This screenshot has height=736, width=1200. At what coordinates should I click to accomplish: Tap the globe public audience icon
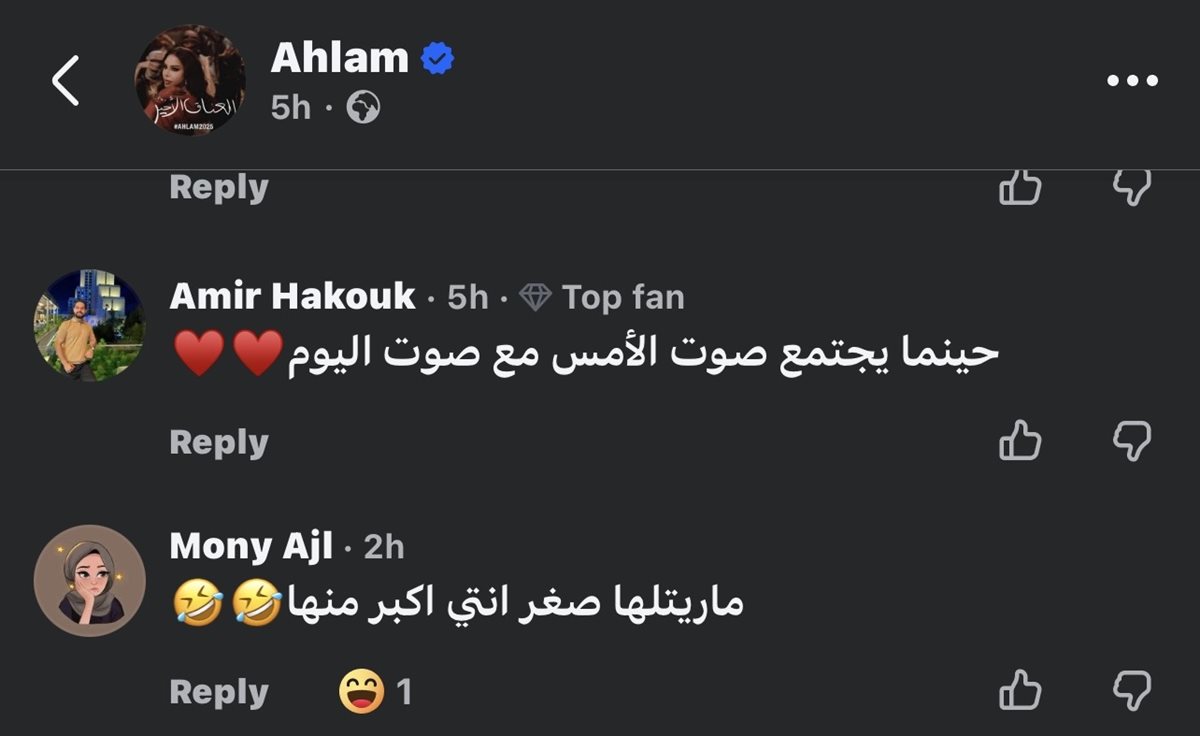[x=363, y=108]
